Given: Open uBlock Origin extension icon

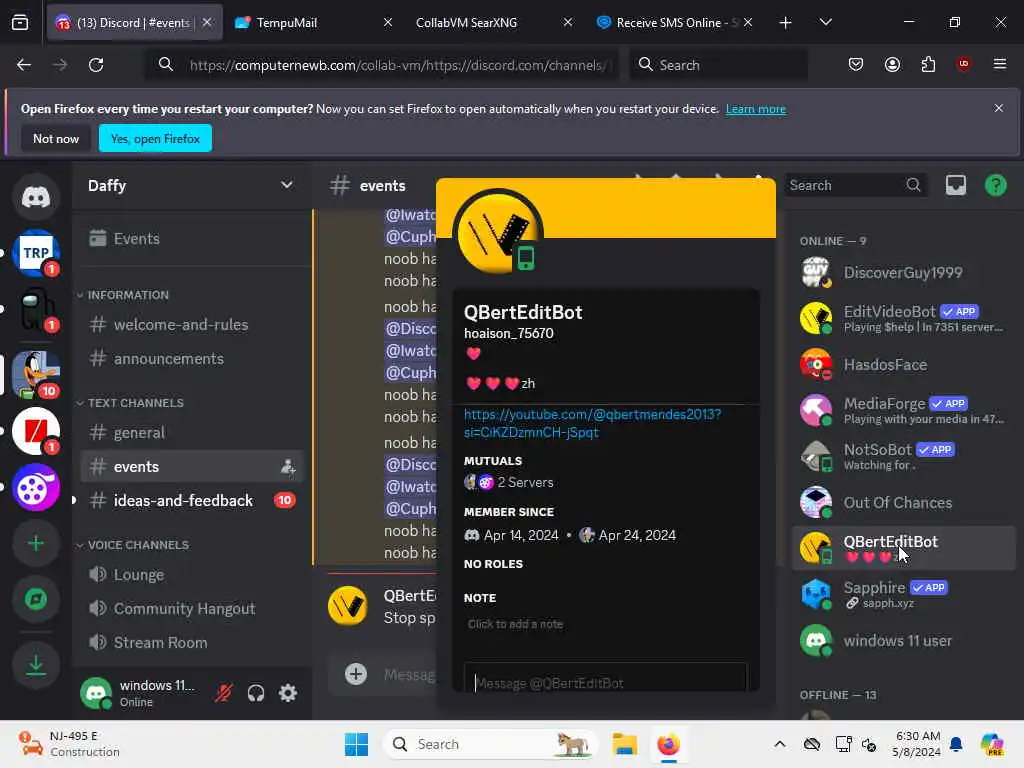Looking at the screenshot, I should coord(963,64).
